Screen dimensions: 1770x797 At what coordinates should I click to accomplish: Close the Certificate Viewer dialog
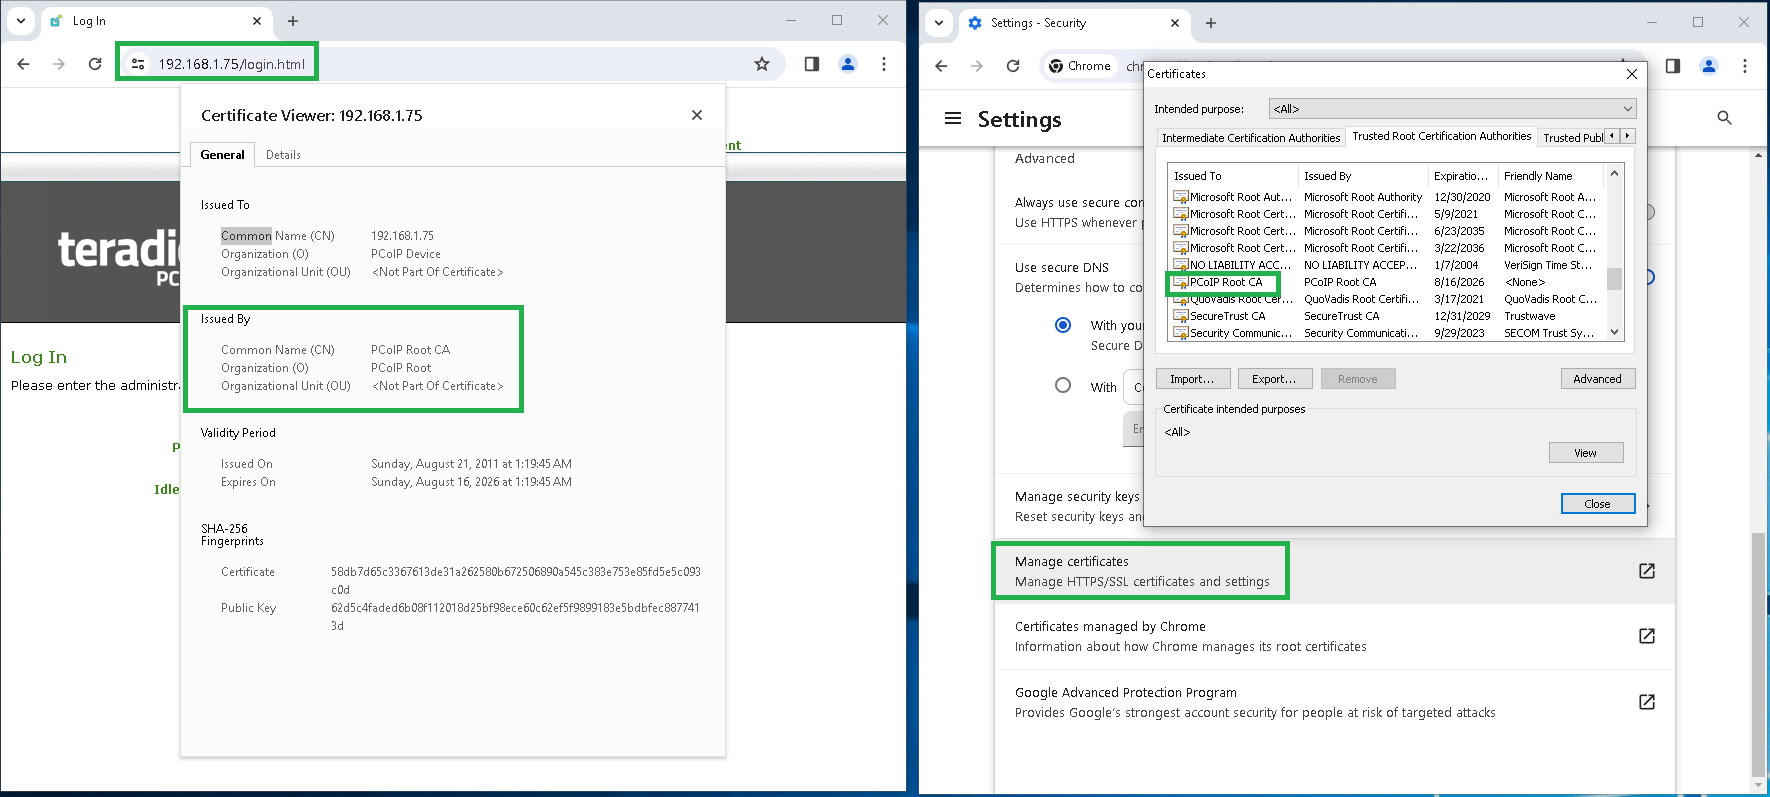[697, 115]
